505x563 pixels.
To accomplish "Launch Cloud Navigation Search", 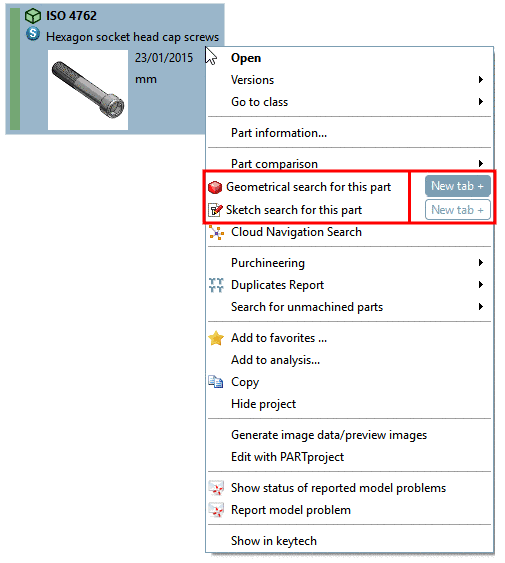I will click(x=296, y=232).
